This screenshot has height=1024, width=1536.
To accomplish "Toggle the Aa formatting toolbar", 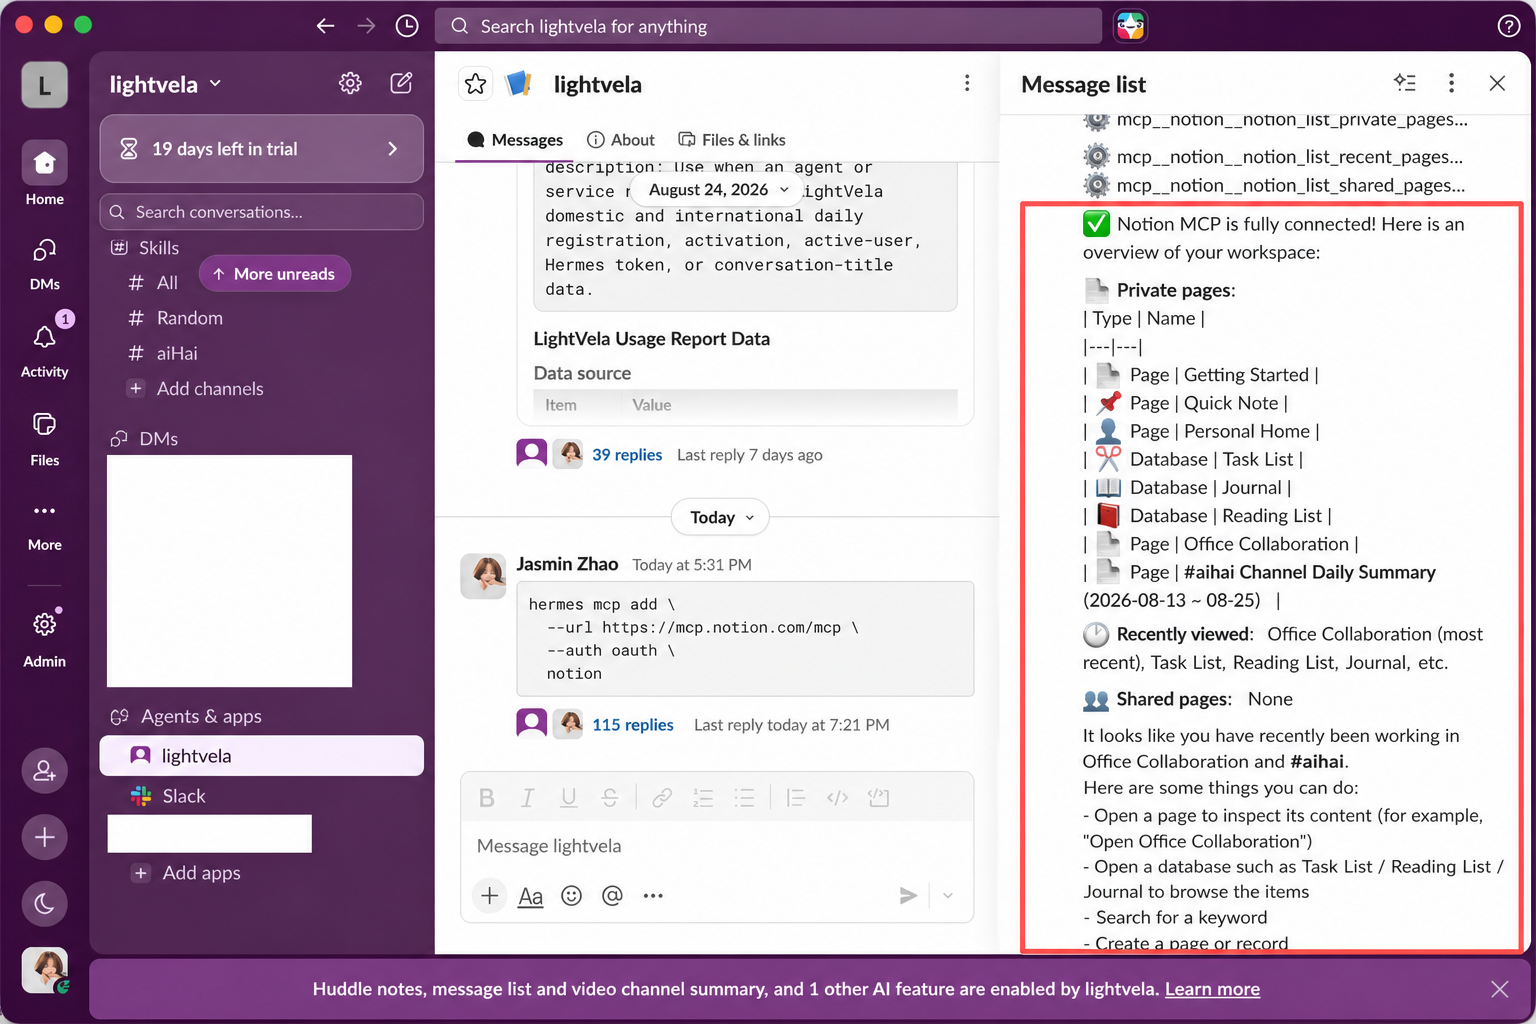I will tap(531, 896).
